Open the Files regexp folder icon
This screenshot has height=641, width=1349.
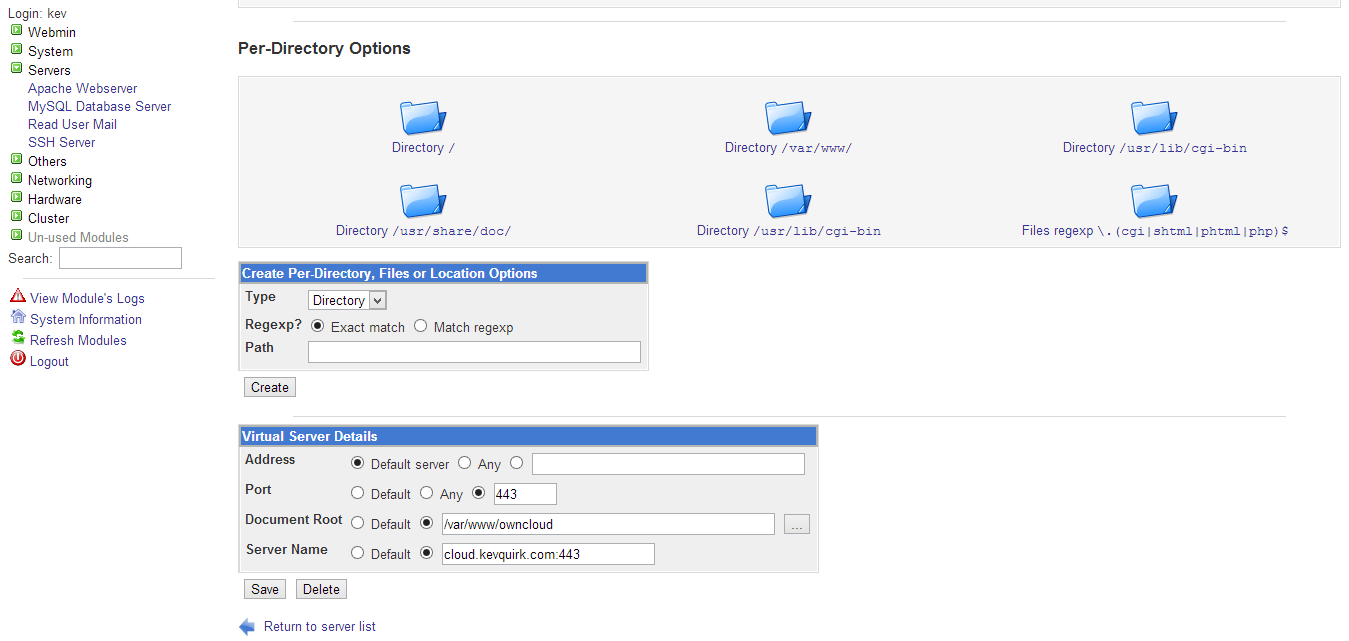[1154, 200]
